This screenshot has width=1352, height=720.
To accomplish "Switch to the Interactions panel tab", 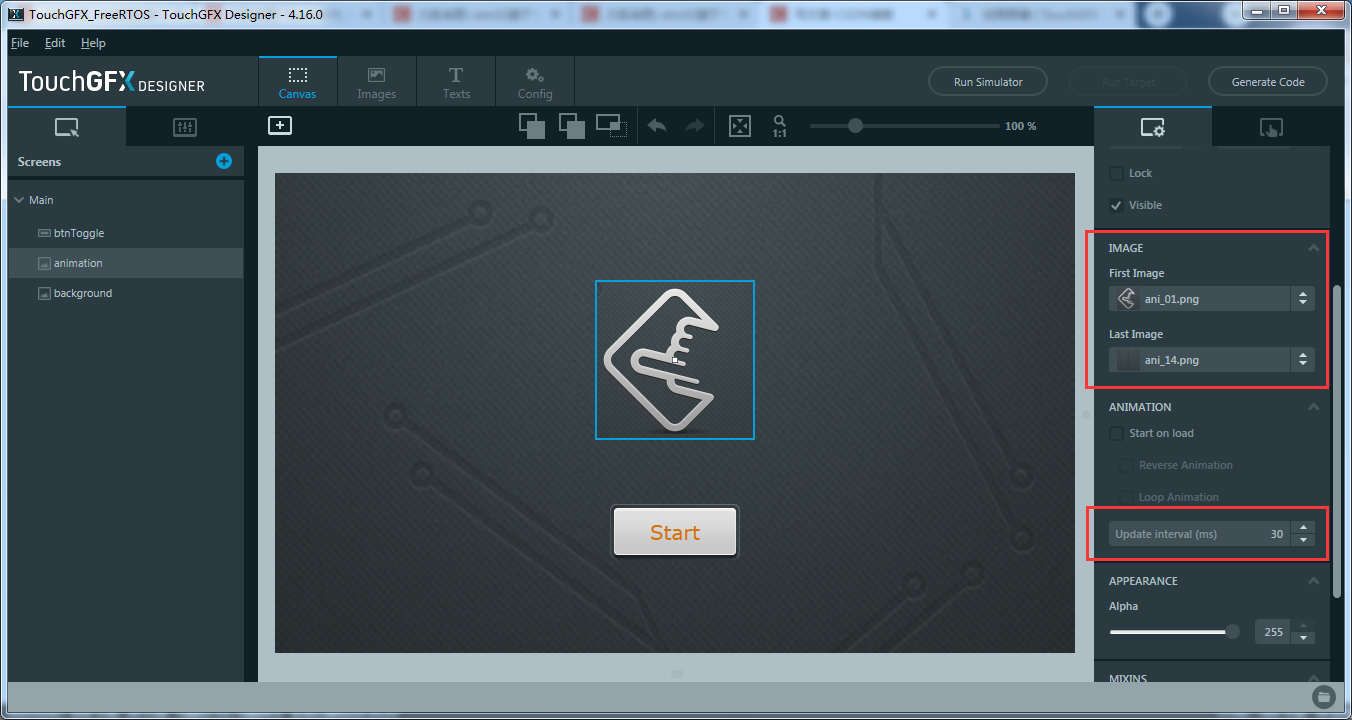I will click(1271, 127).
